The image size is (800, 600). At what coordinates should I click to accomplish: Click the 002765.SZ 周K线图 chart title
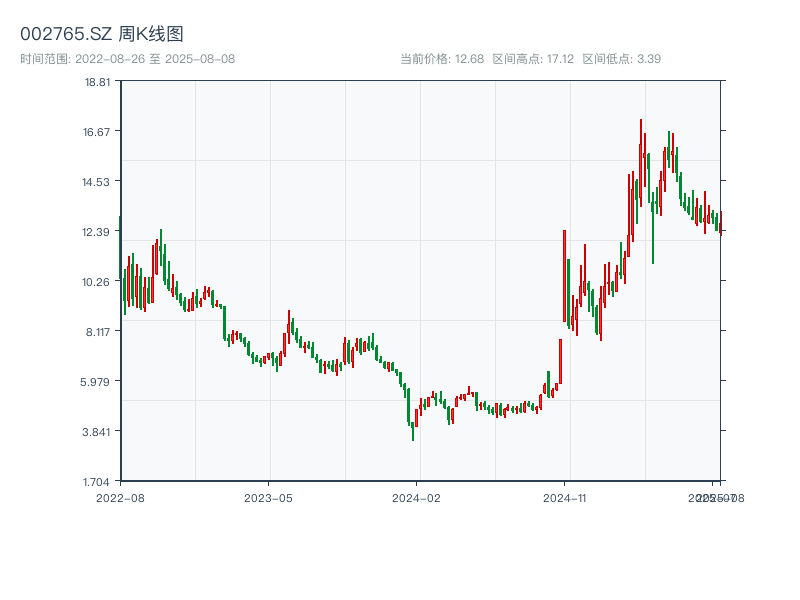(102, 35)
